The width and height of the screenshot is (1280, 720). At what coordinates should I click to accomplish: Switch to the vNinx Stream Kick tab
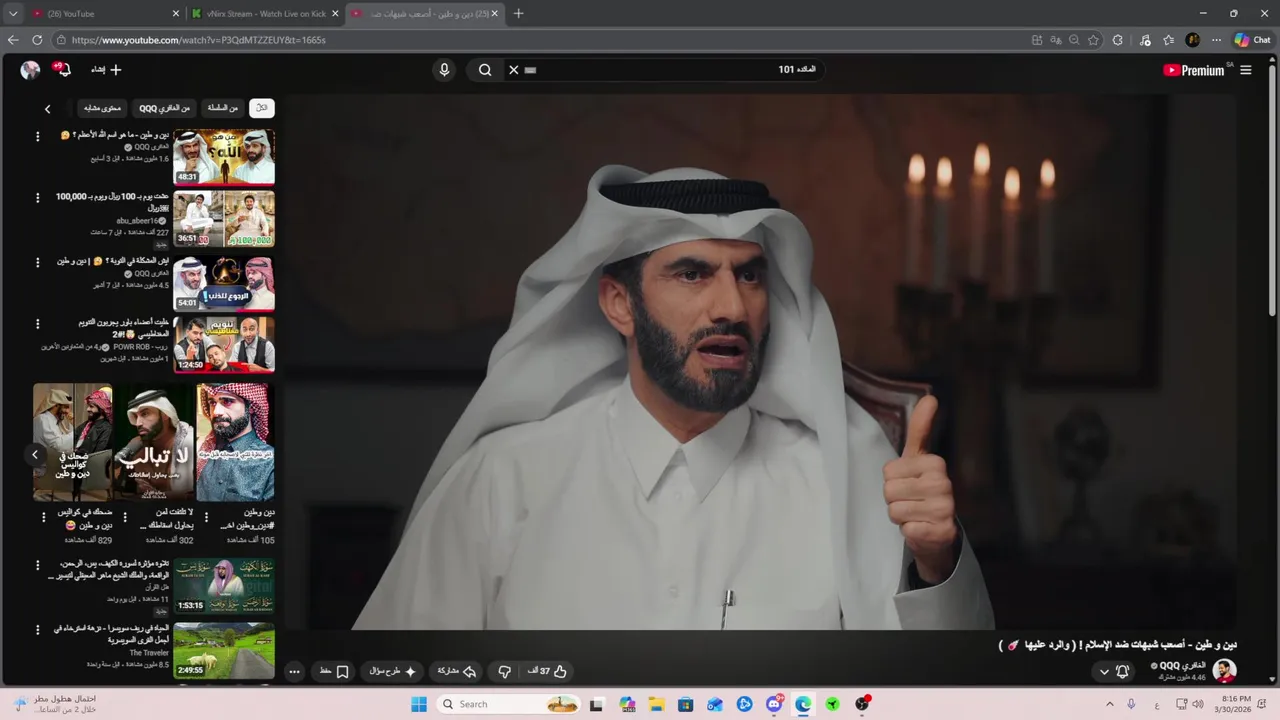pyautogui.click(x=265, y=14)
